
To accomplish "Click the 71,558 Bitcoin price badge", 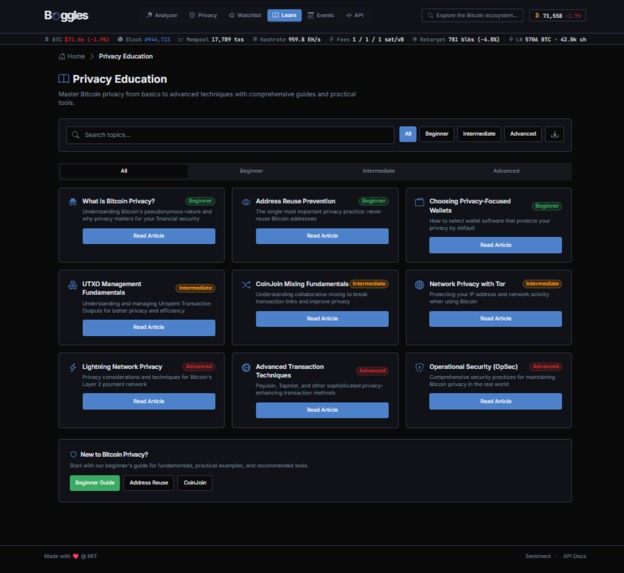I will point(557,16).
